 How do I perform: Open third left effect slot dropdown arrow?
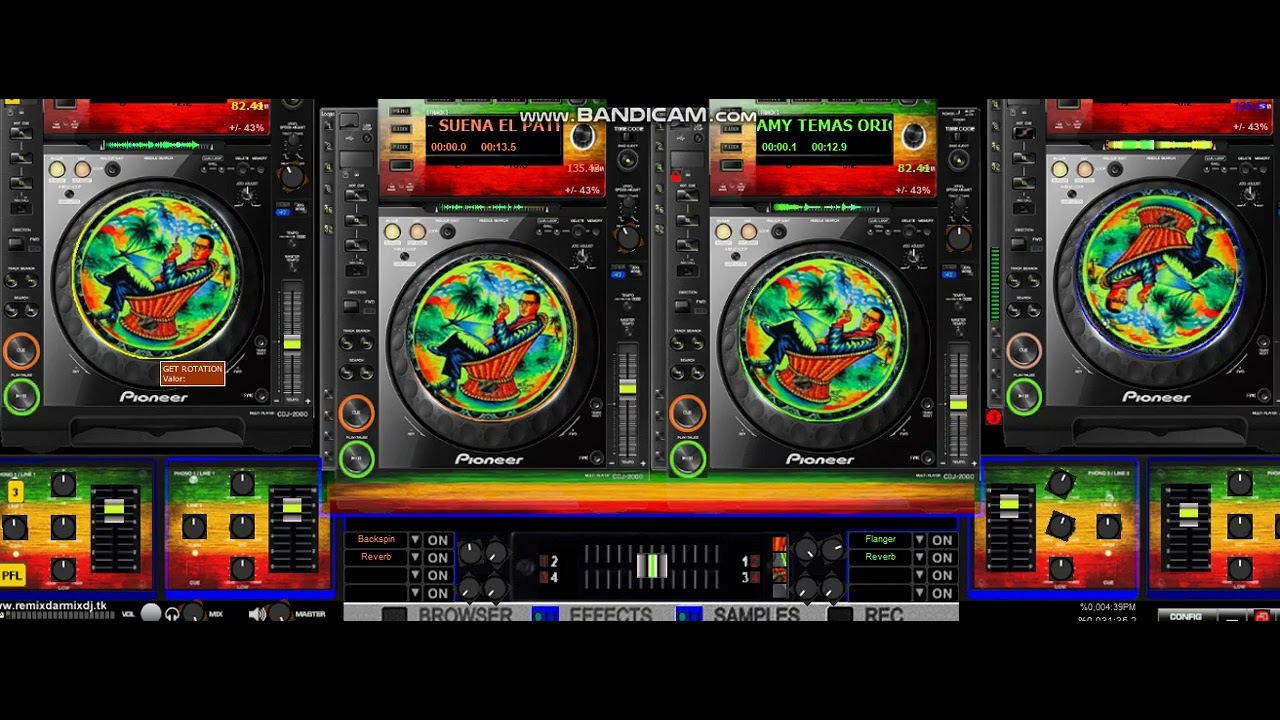coord(415,575)
